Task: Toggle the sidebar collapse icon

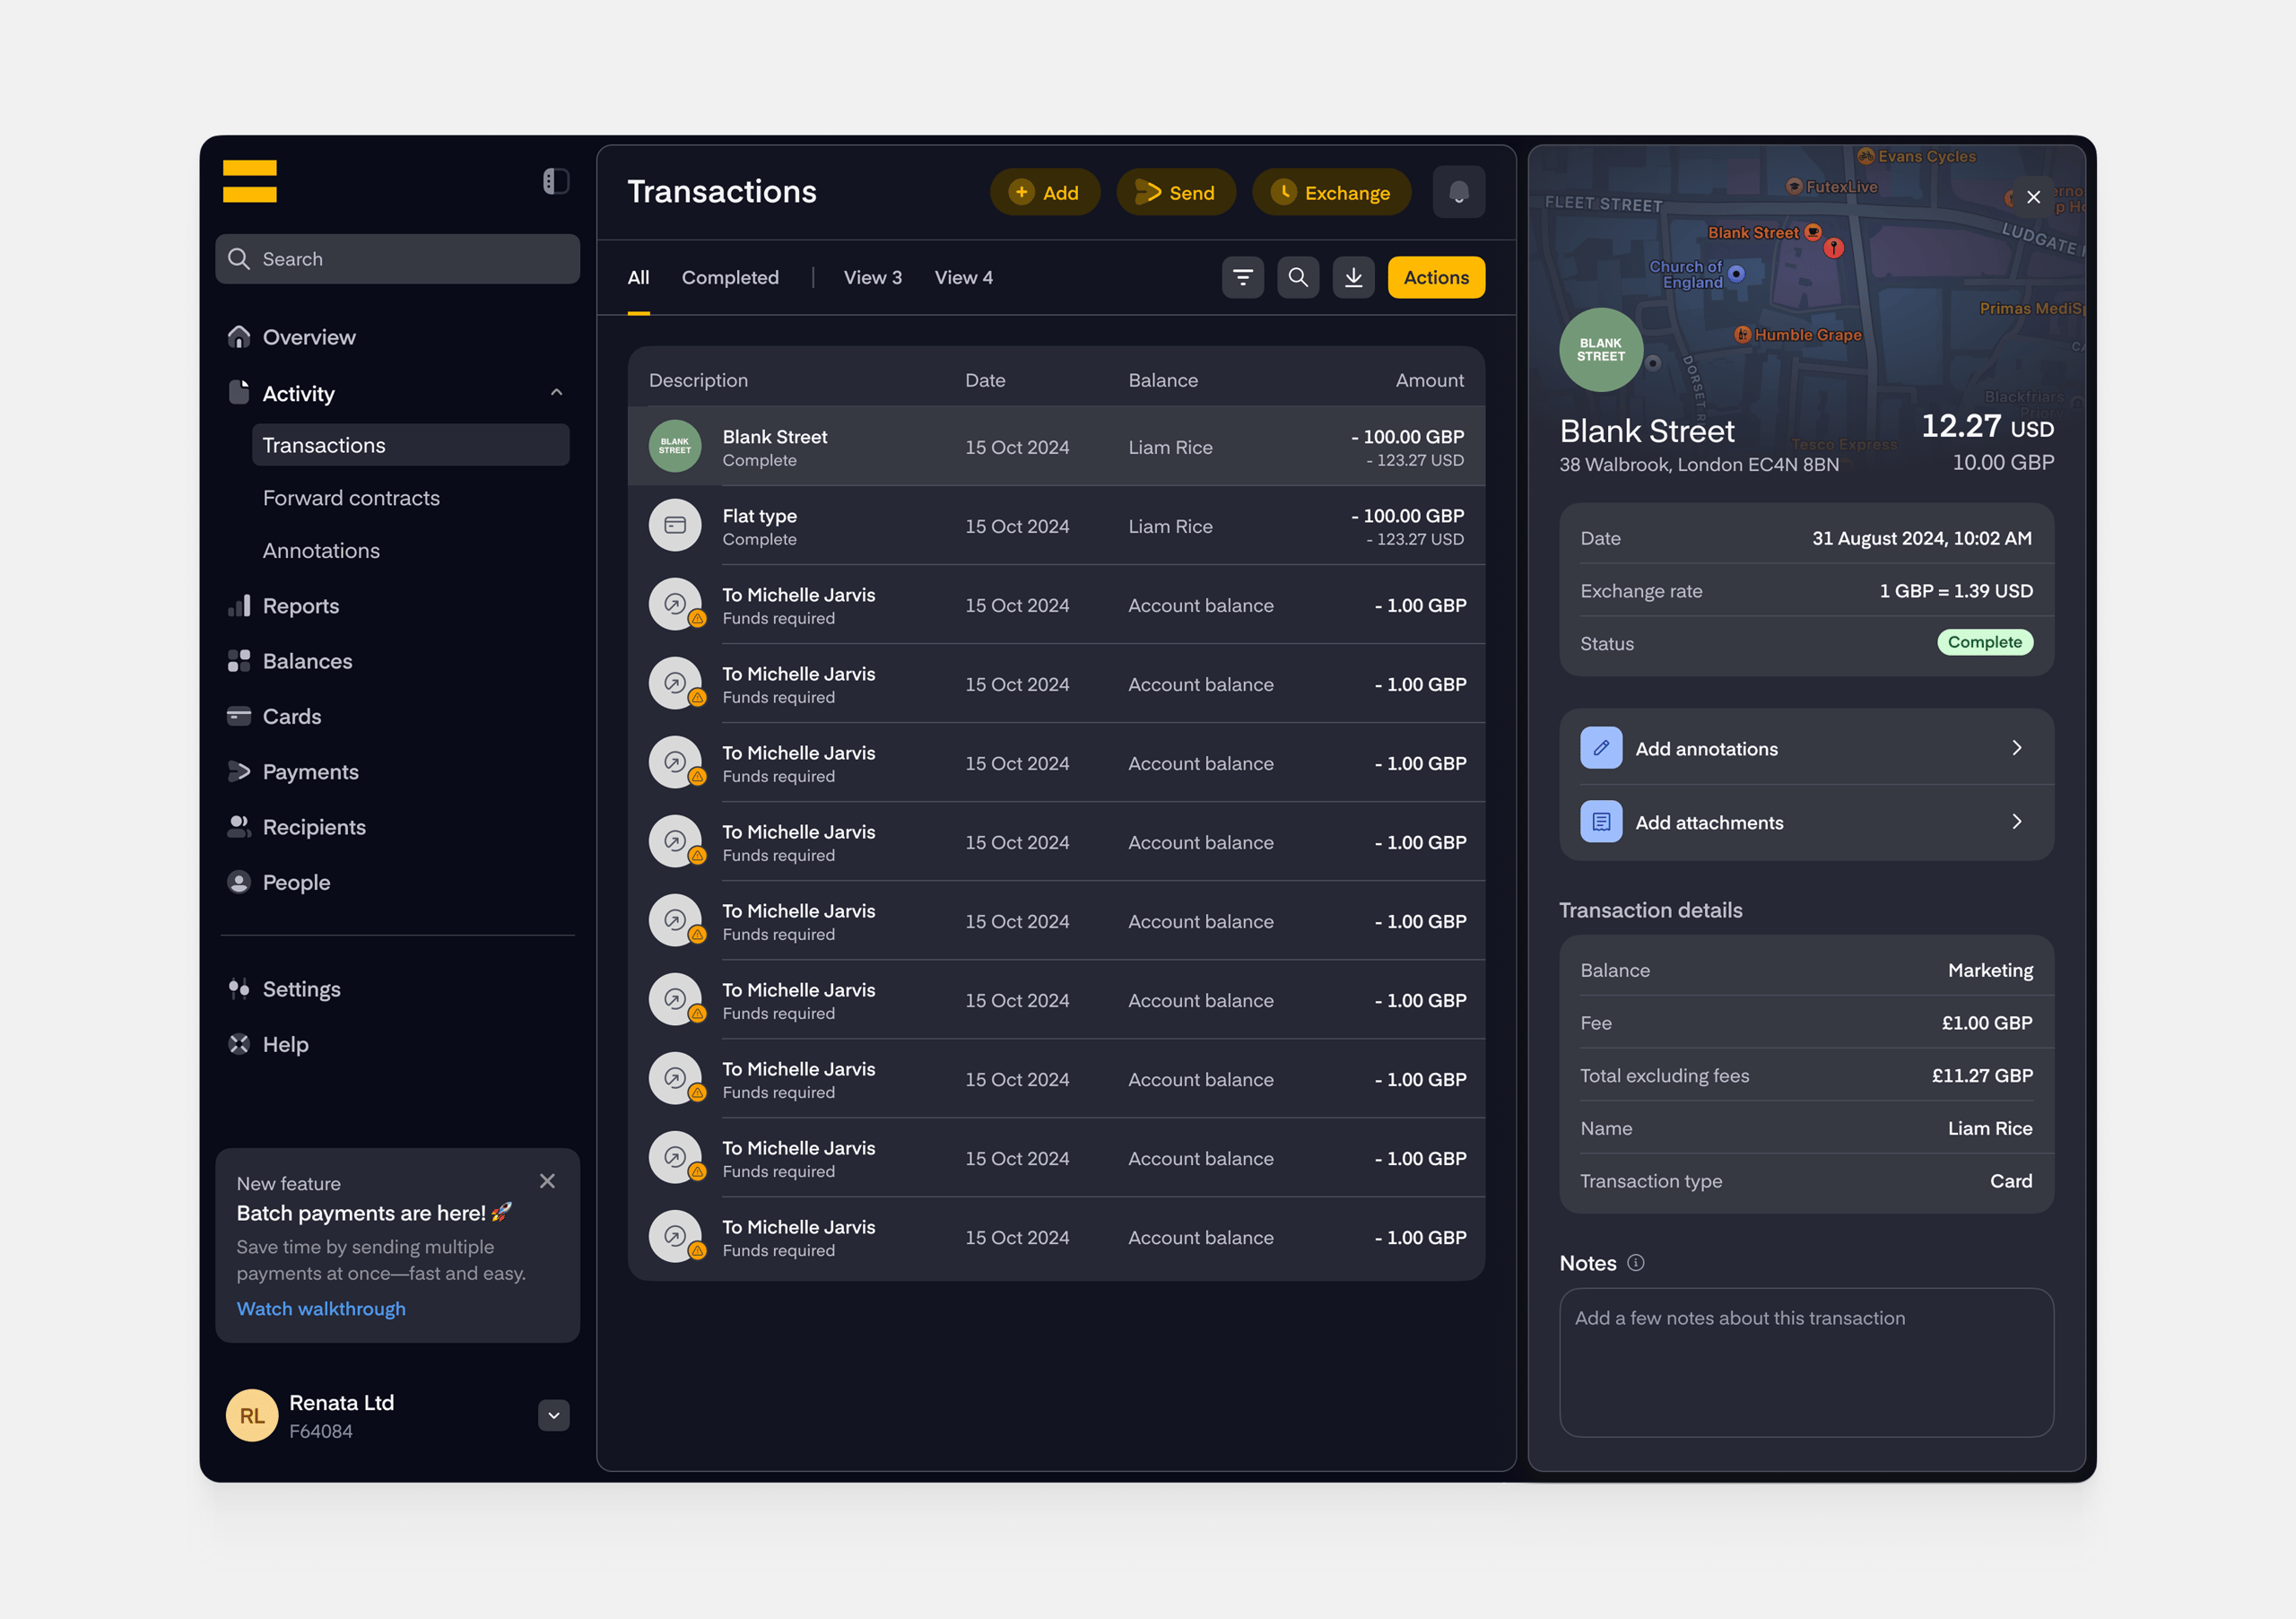Action: [x=556, y=181]
